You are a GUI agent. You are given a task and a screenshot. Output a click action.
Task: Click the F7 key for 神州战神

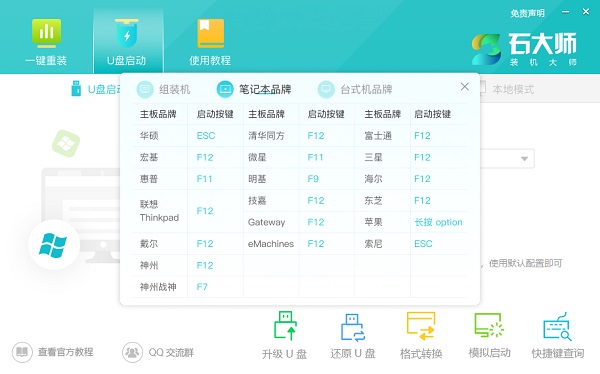(202, 287)
